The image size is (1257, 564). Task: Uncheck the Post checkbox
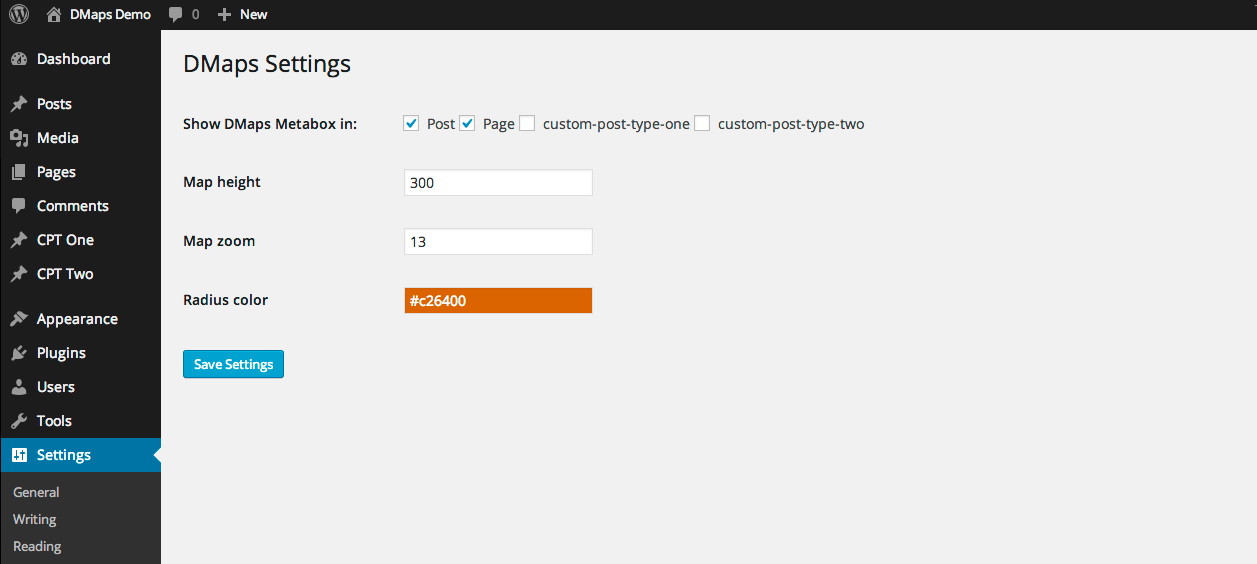point(411,123)
